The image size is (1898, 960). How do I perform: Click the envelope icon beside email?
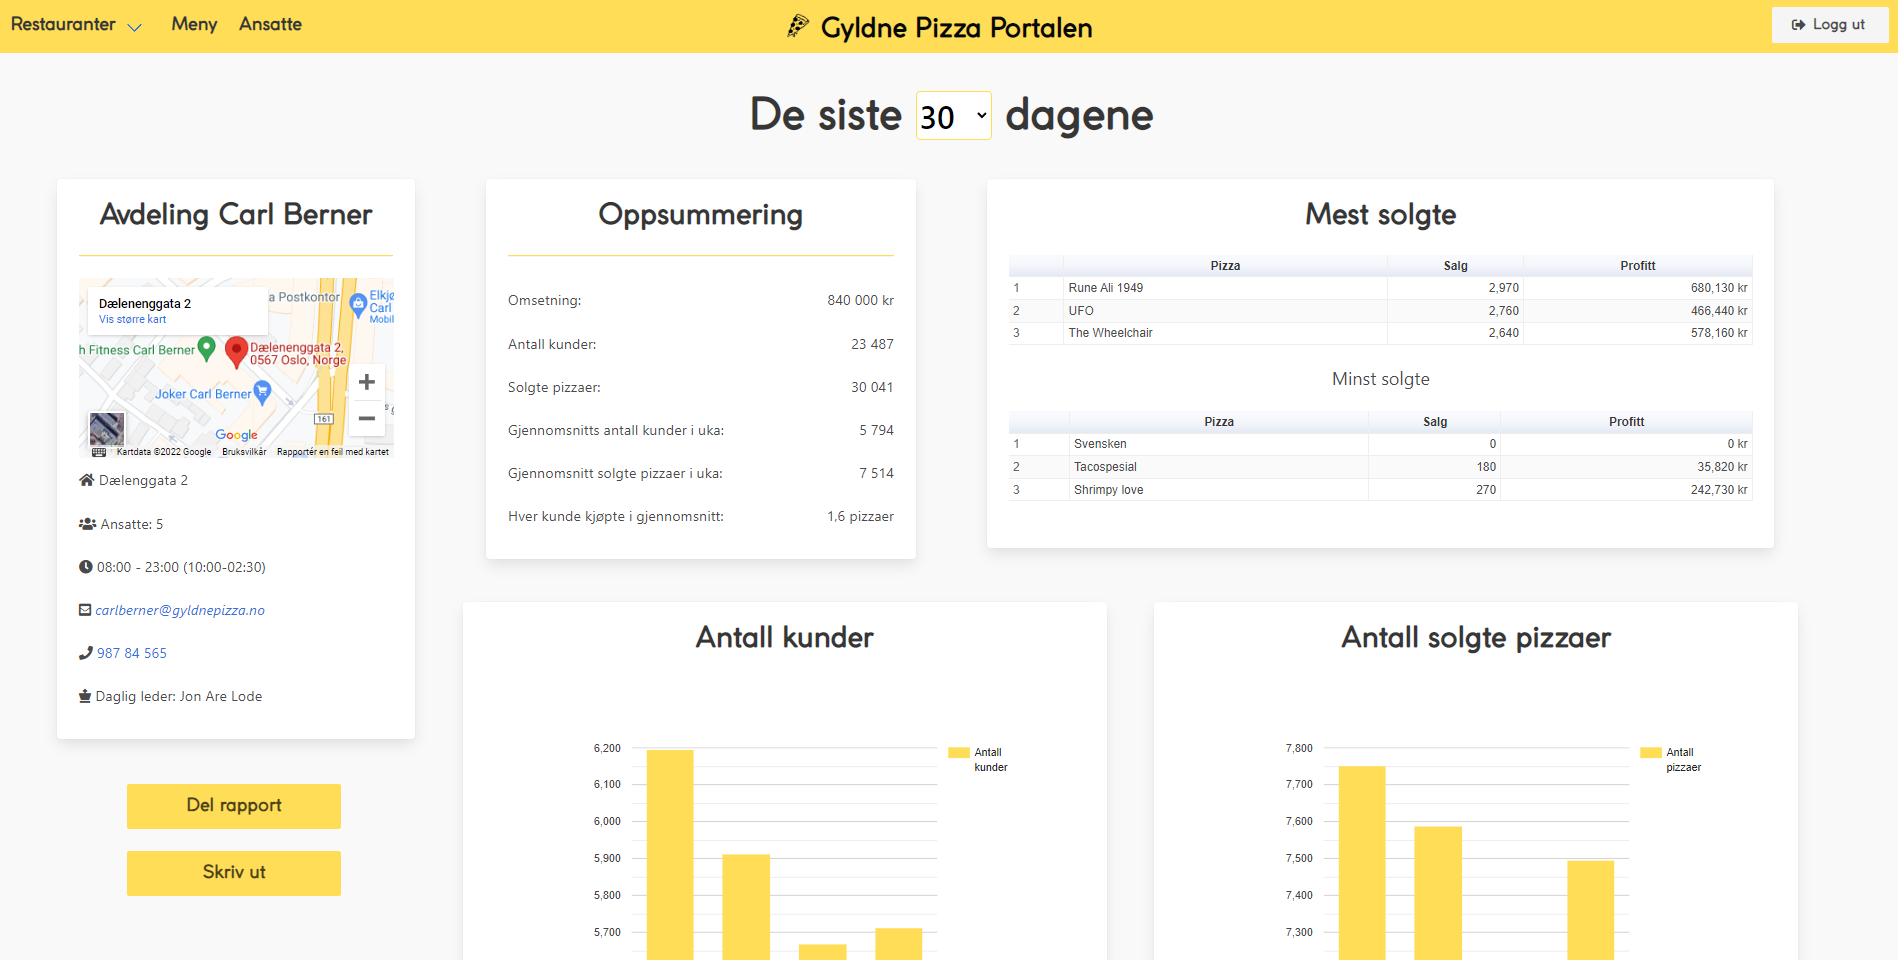coord(85,610)
